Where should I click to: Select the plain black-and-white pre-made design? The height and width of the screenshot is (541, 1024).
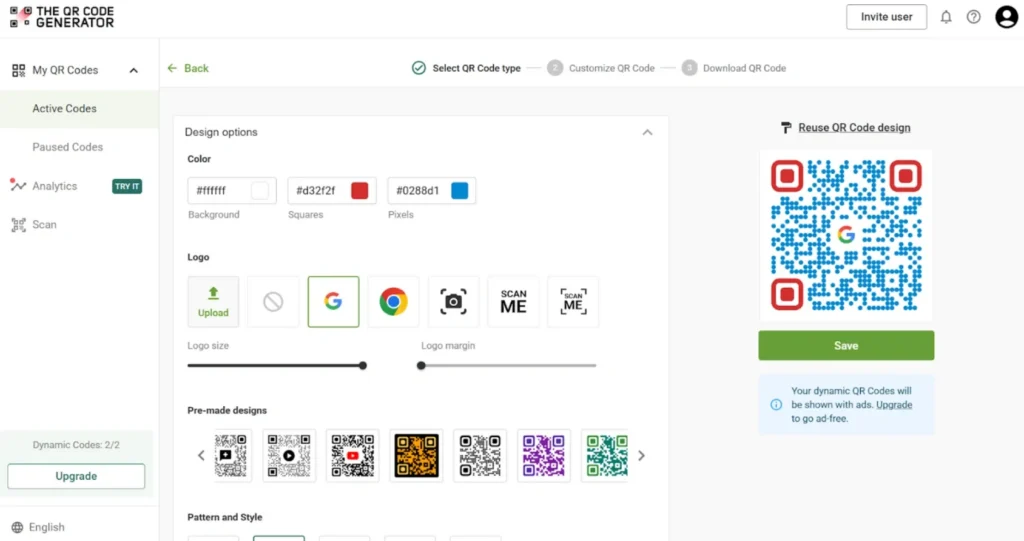point(480,455)
